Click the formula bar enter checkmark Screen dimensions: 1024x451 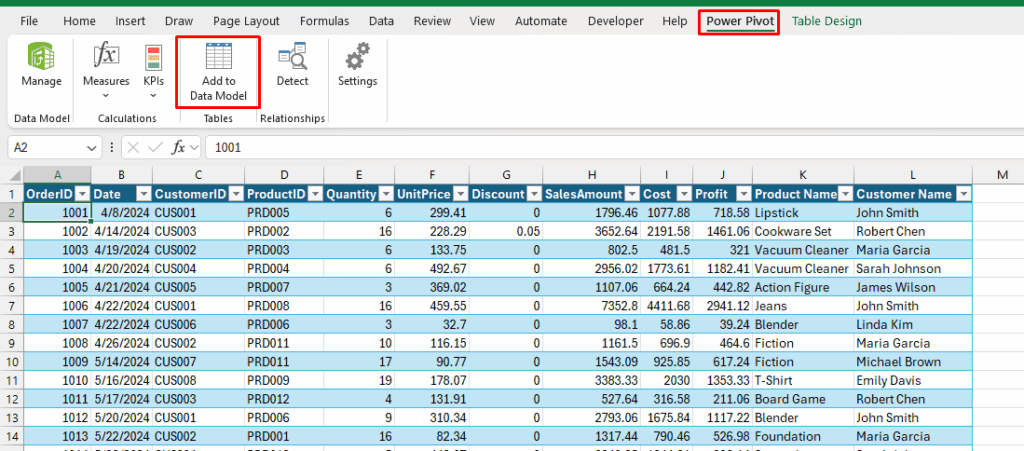156,147
